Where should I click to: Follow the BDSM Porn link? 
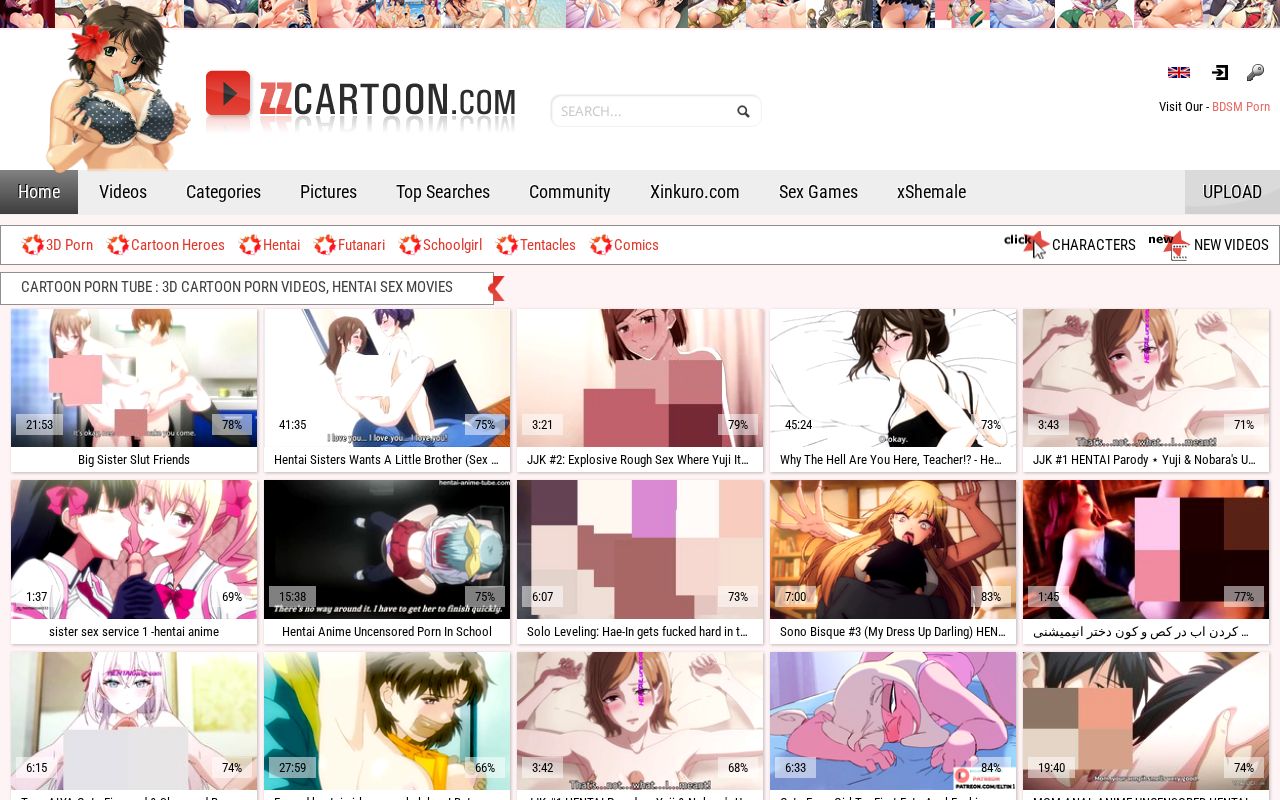[x=1241, y=107]
